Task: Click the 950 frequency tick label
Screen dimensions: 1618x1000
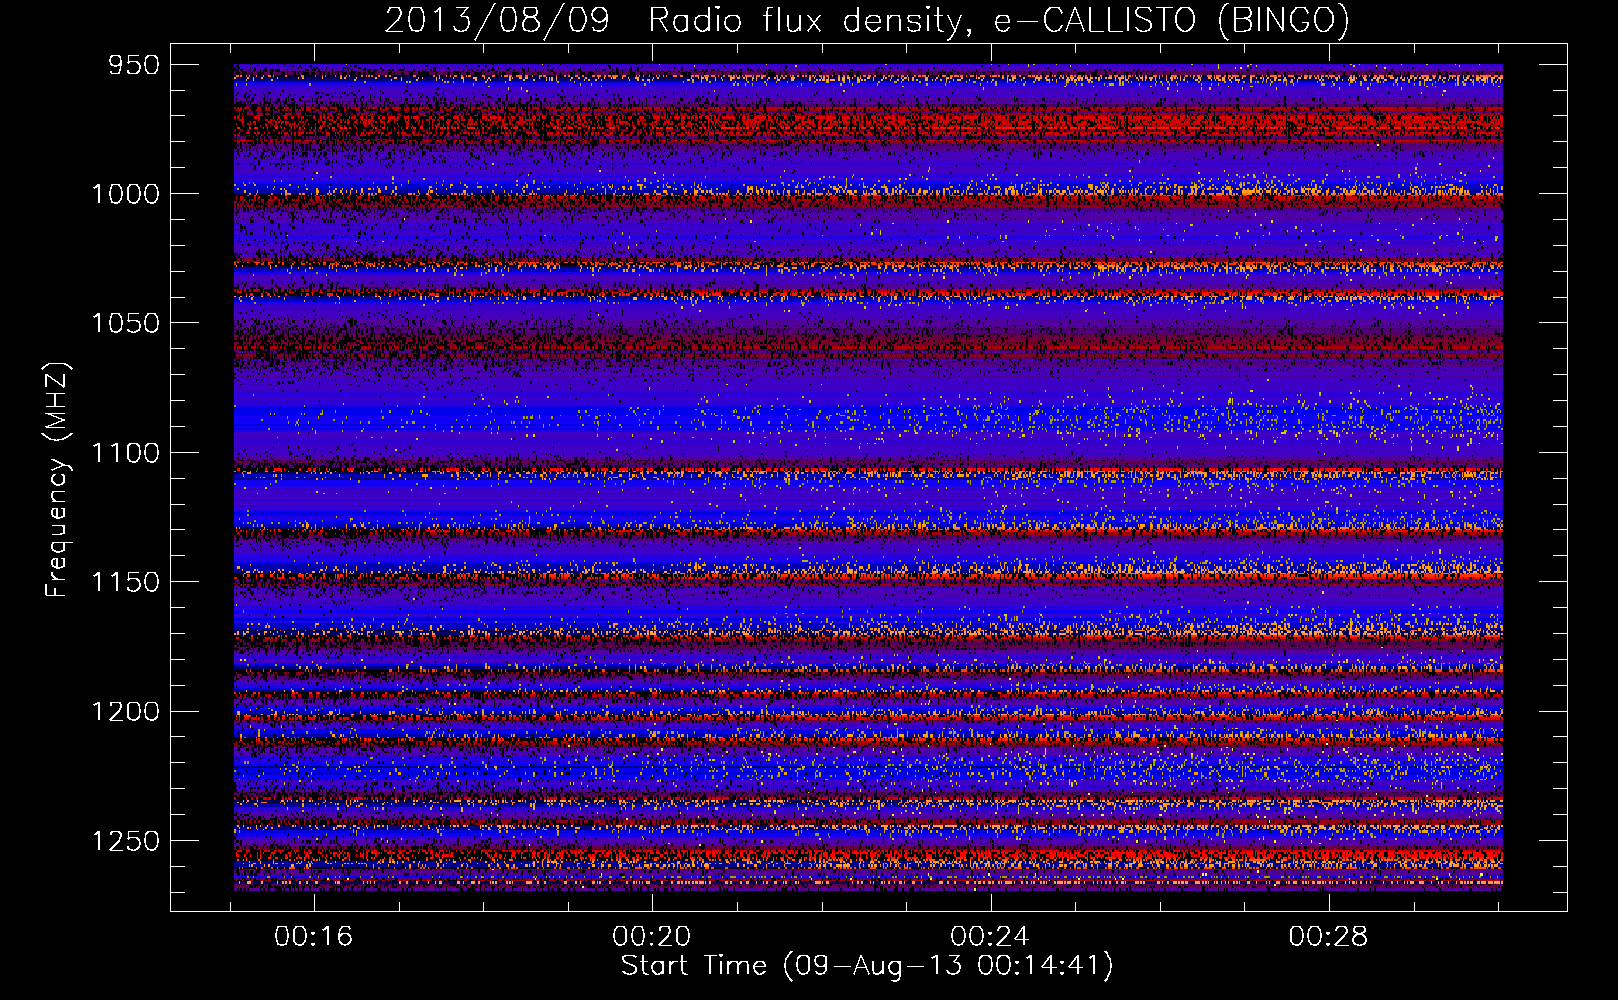Action: (x=135, y=65)
